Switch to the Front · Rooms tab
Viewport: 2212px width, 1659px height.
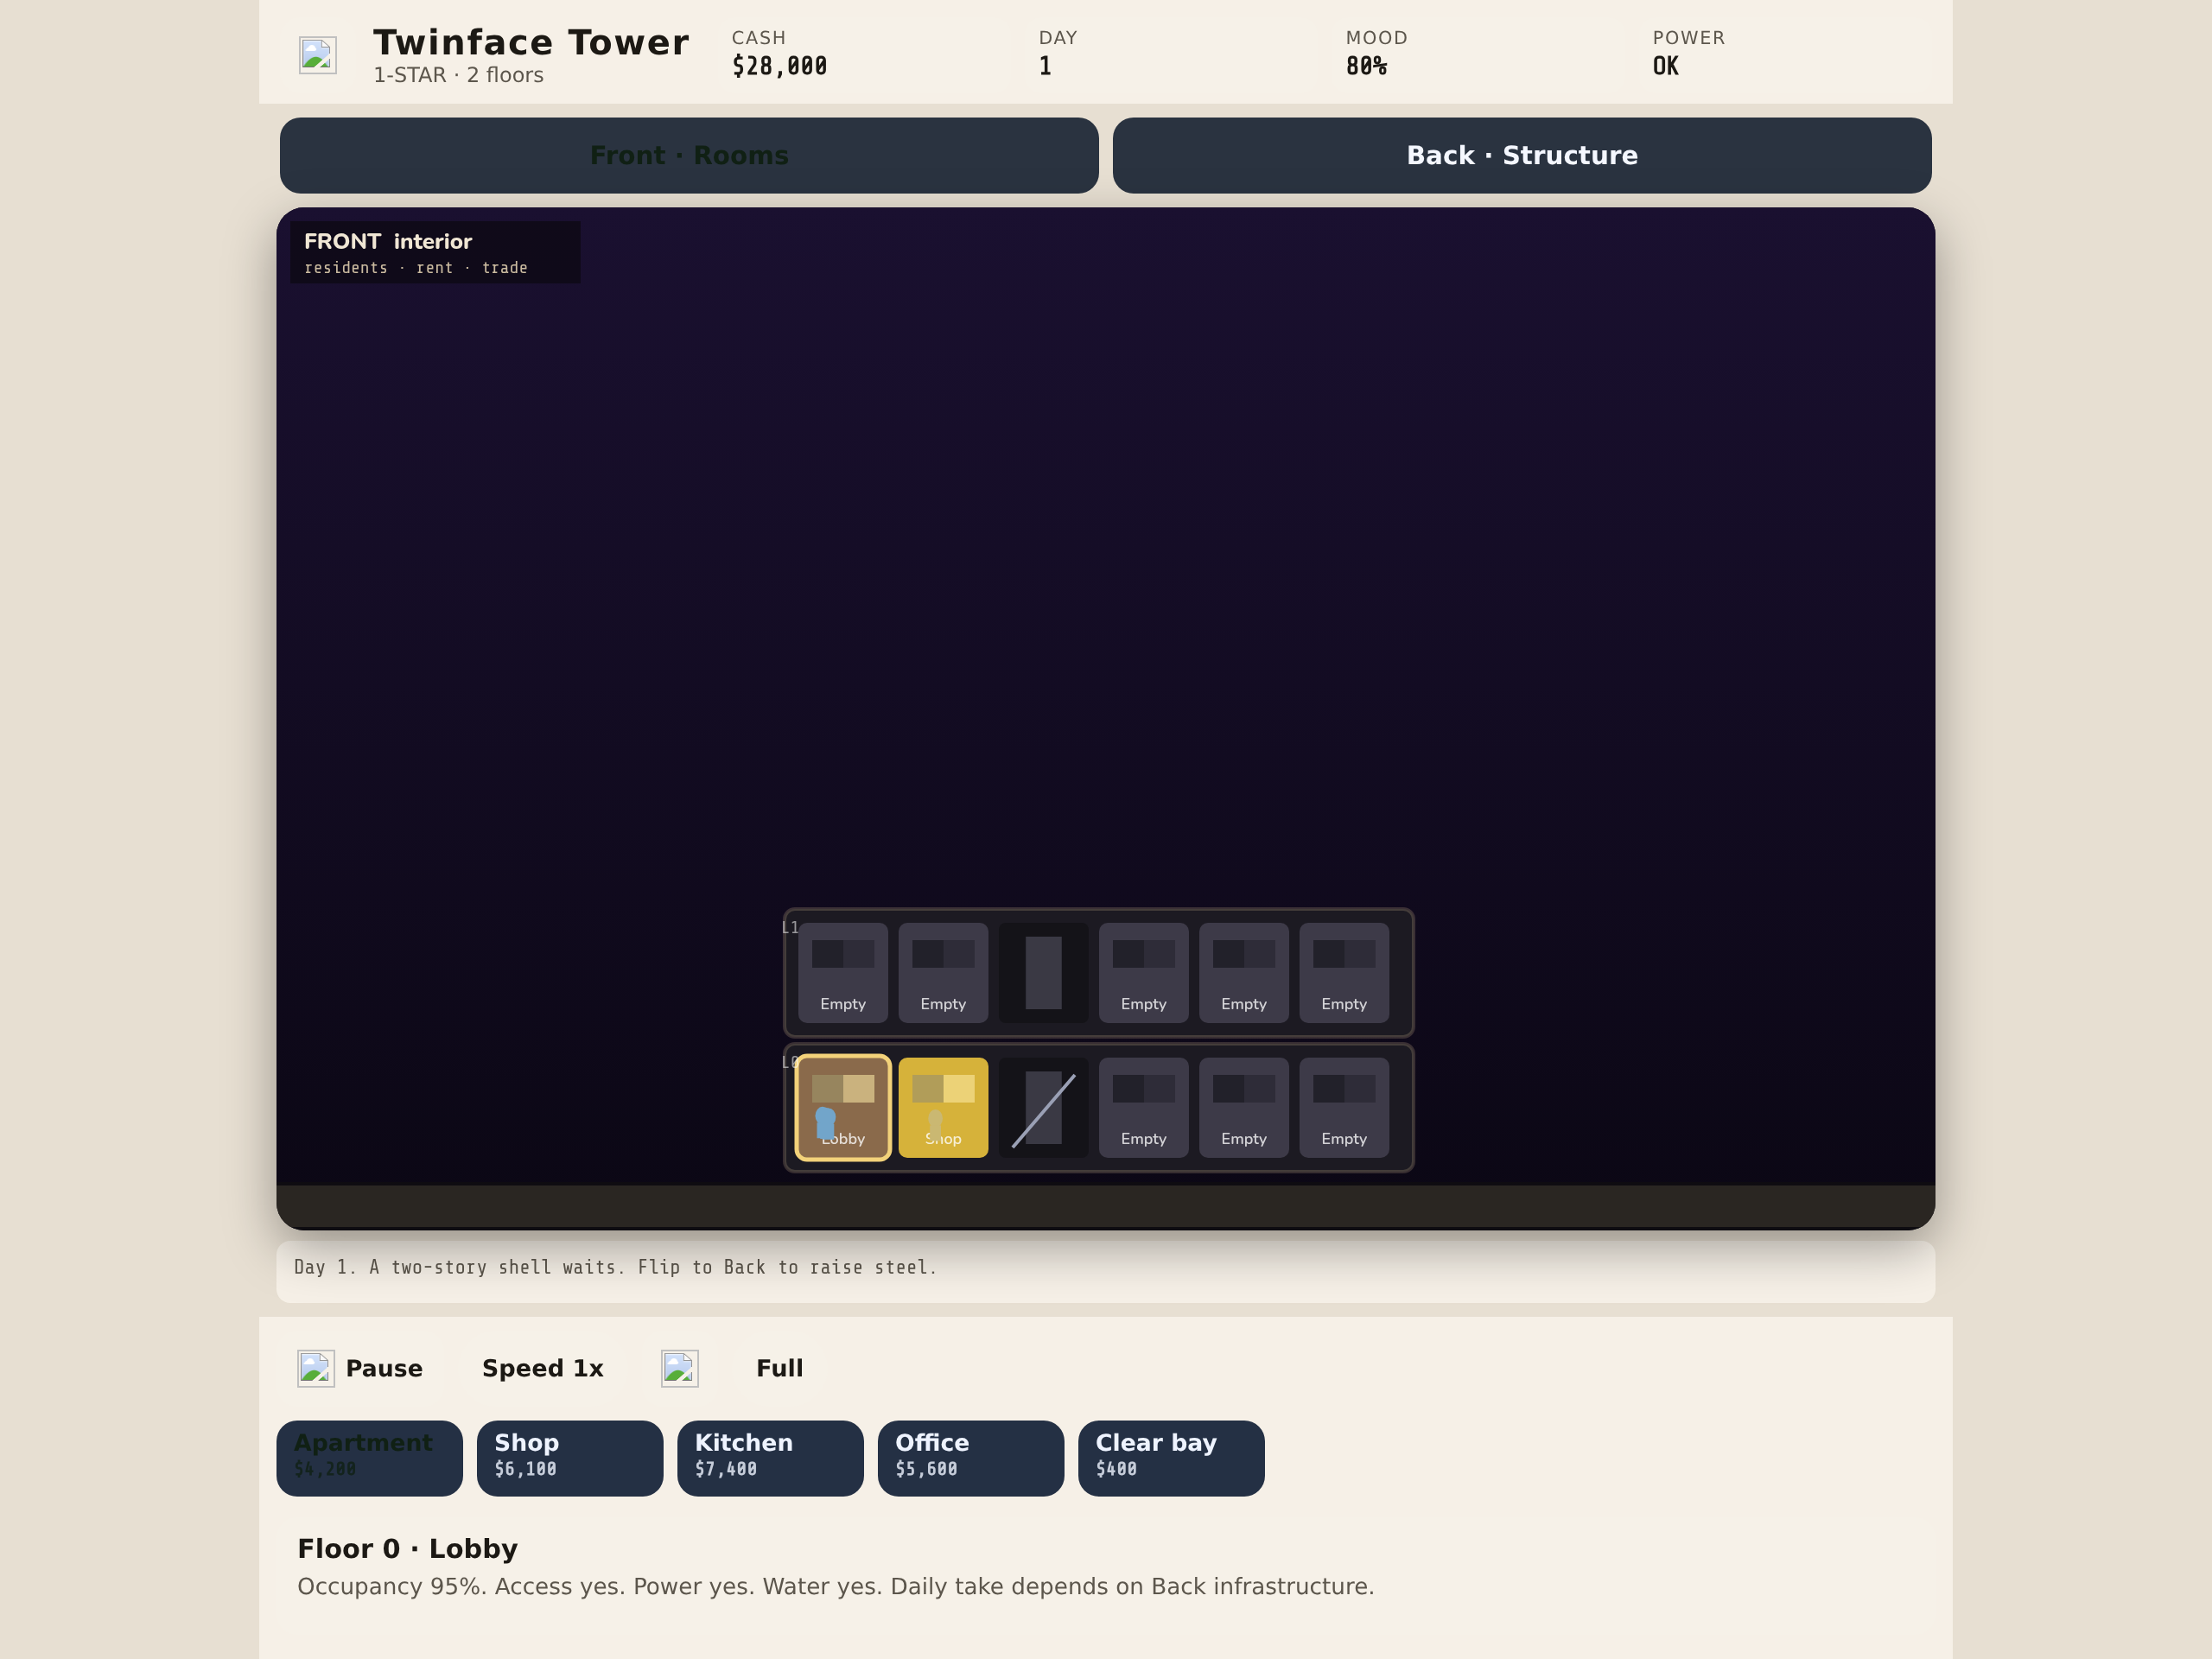coord(689,155)
